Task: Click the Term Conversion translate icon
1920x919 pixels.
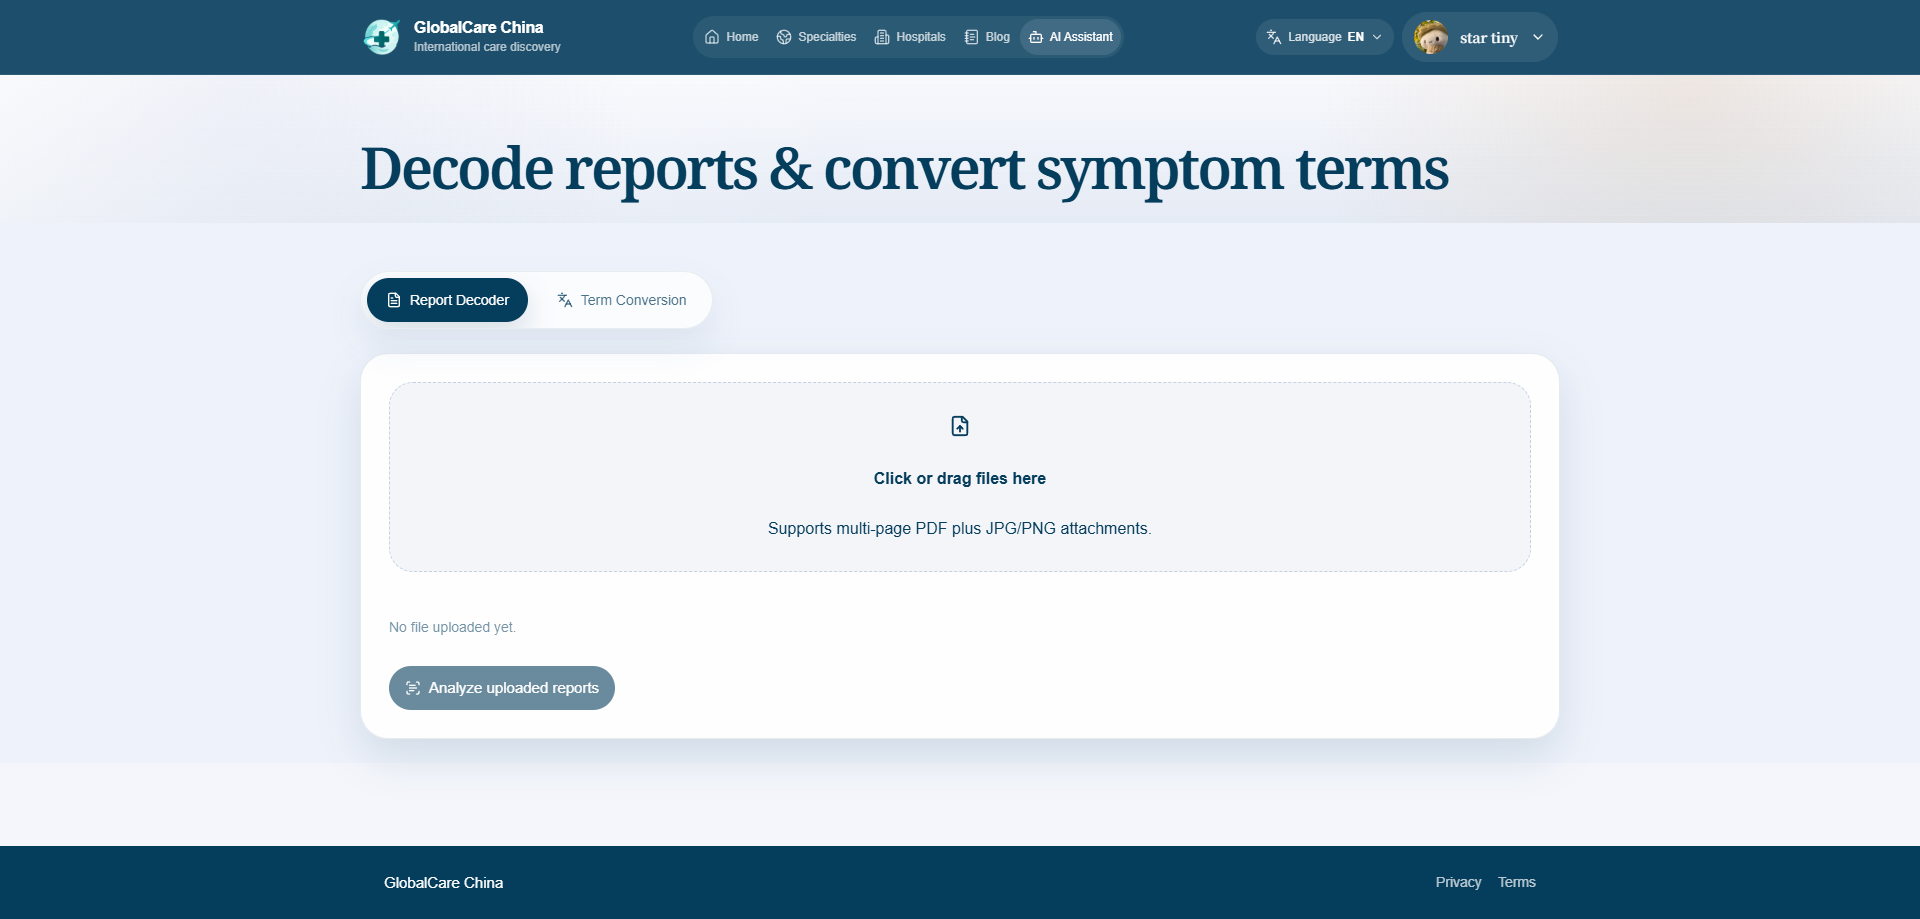Action: (565, 300)
